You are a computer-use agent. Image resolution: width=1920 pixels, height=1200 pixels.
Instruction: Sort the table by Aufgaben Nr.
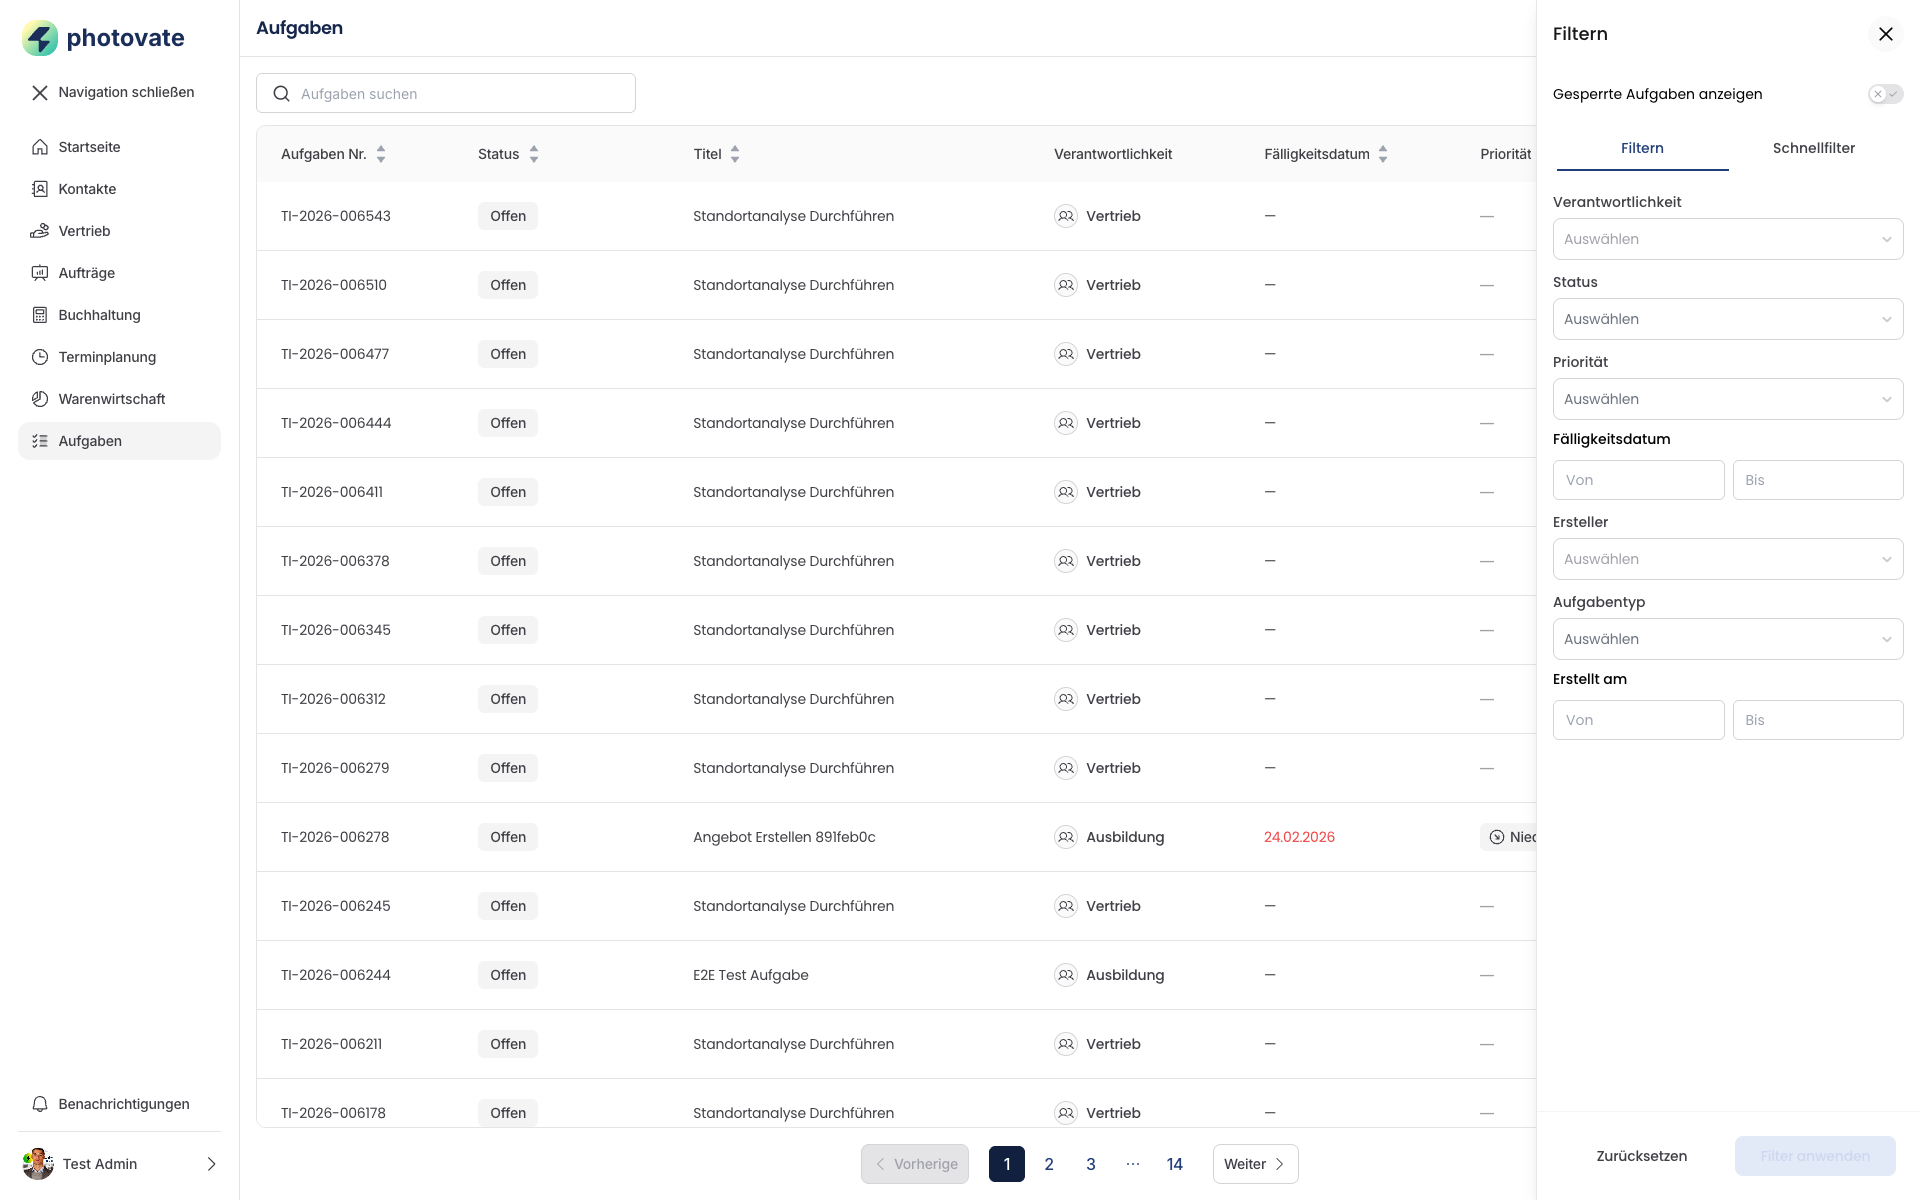[x=380, y=154]
